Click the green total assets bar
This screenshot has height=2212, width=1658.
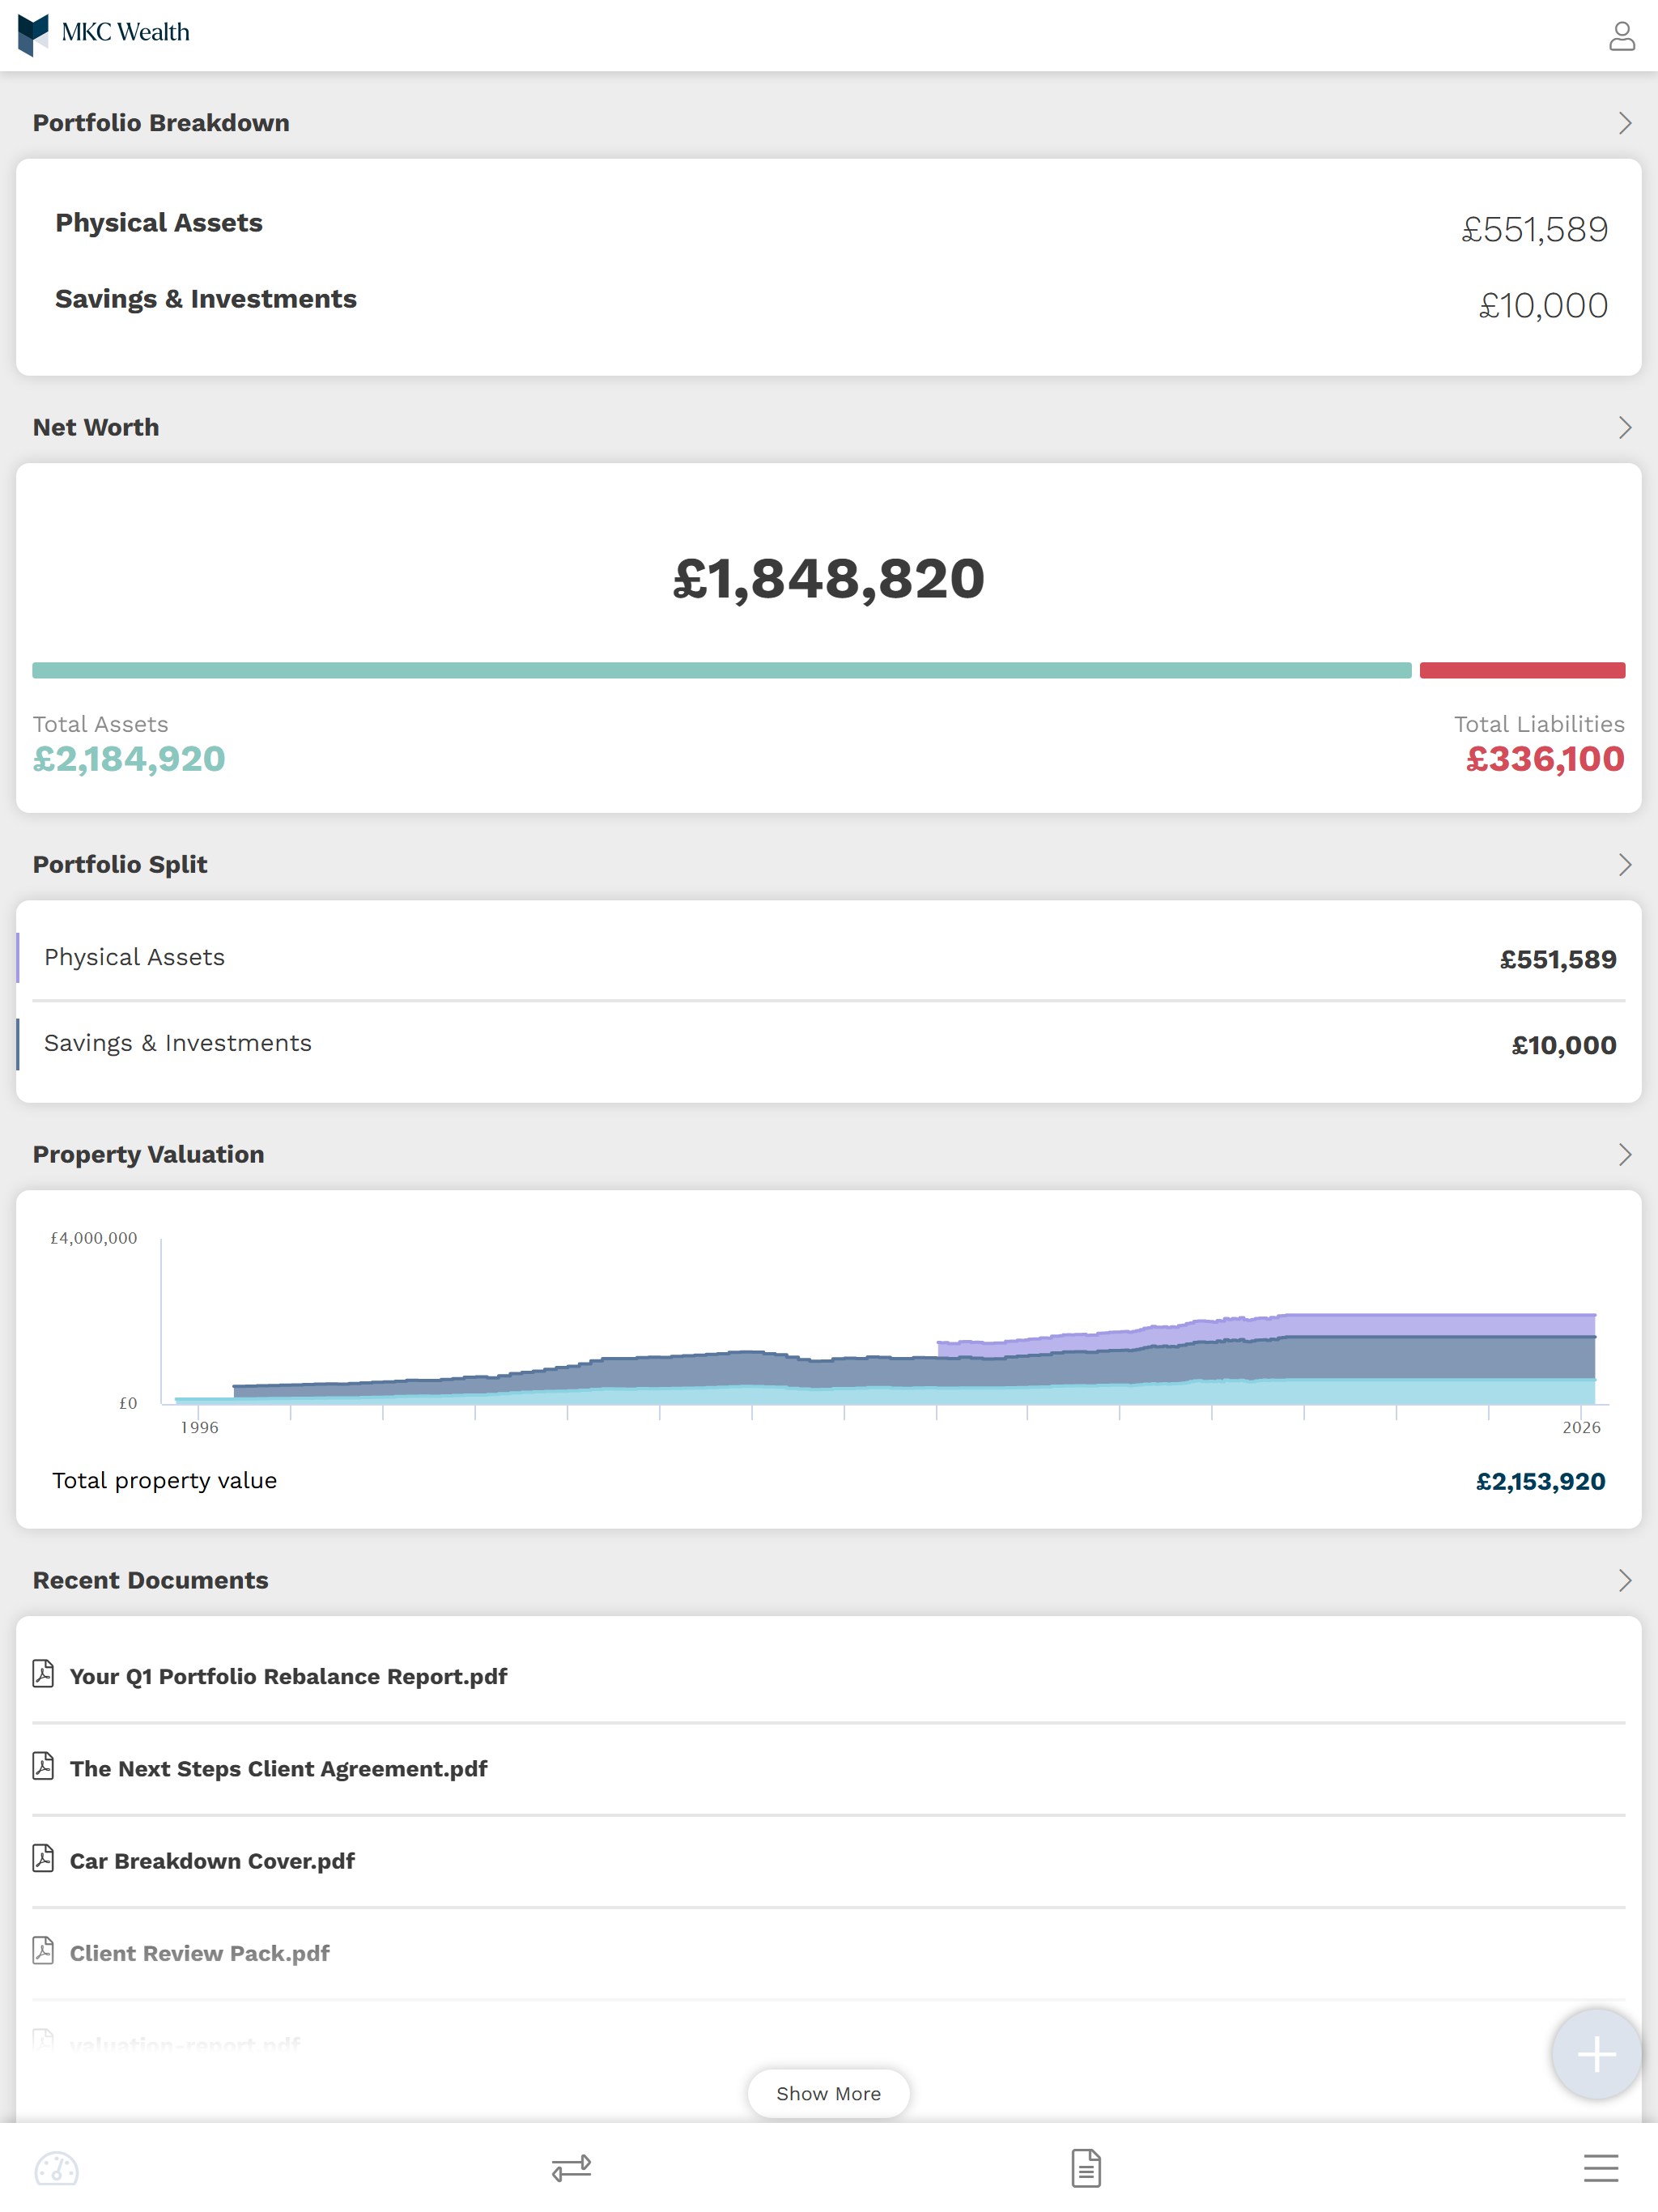point(721,670)
